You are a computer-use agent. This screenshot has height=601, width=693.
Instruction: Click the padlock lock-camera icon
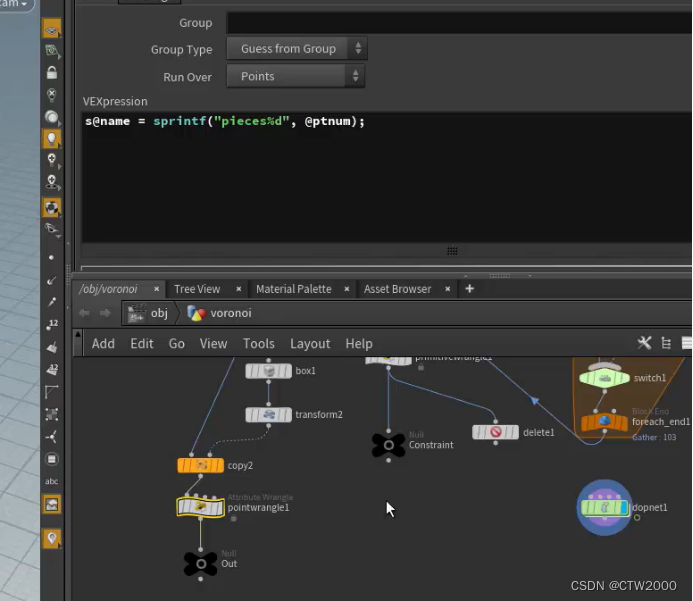pyautogui.click(x=51, y=72)
